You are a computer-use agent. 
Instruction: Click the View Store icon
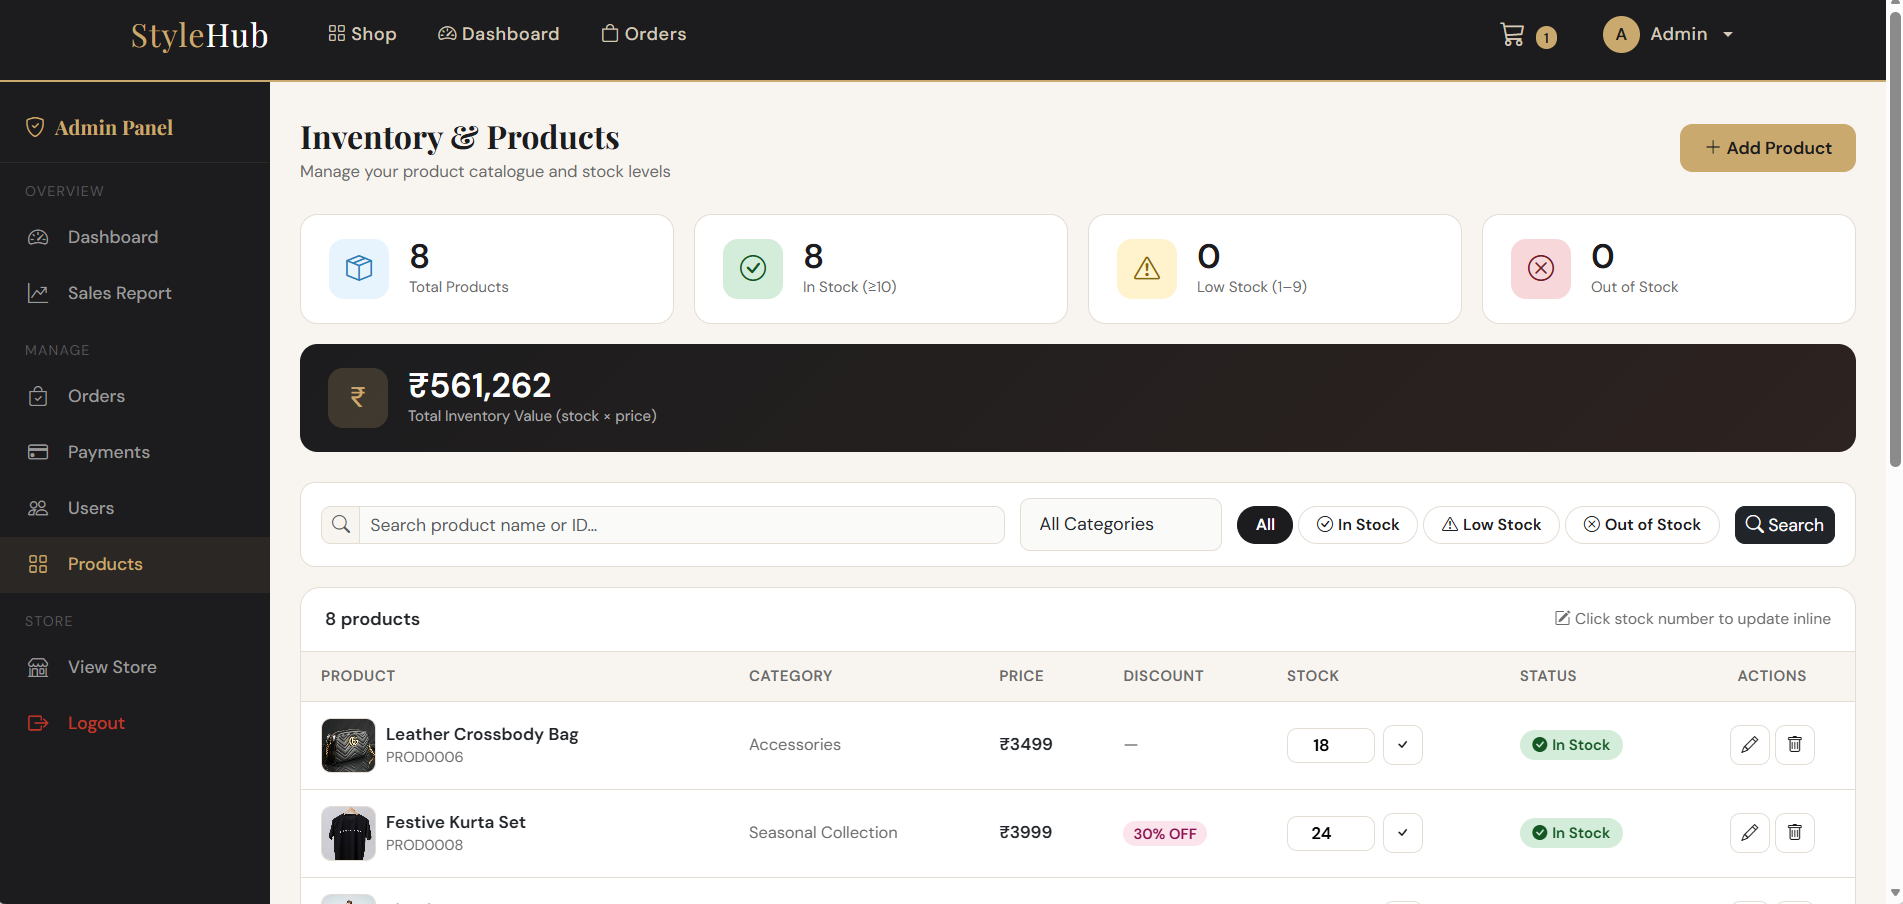[38, 667]
